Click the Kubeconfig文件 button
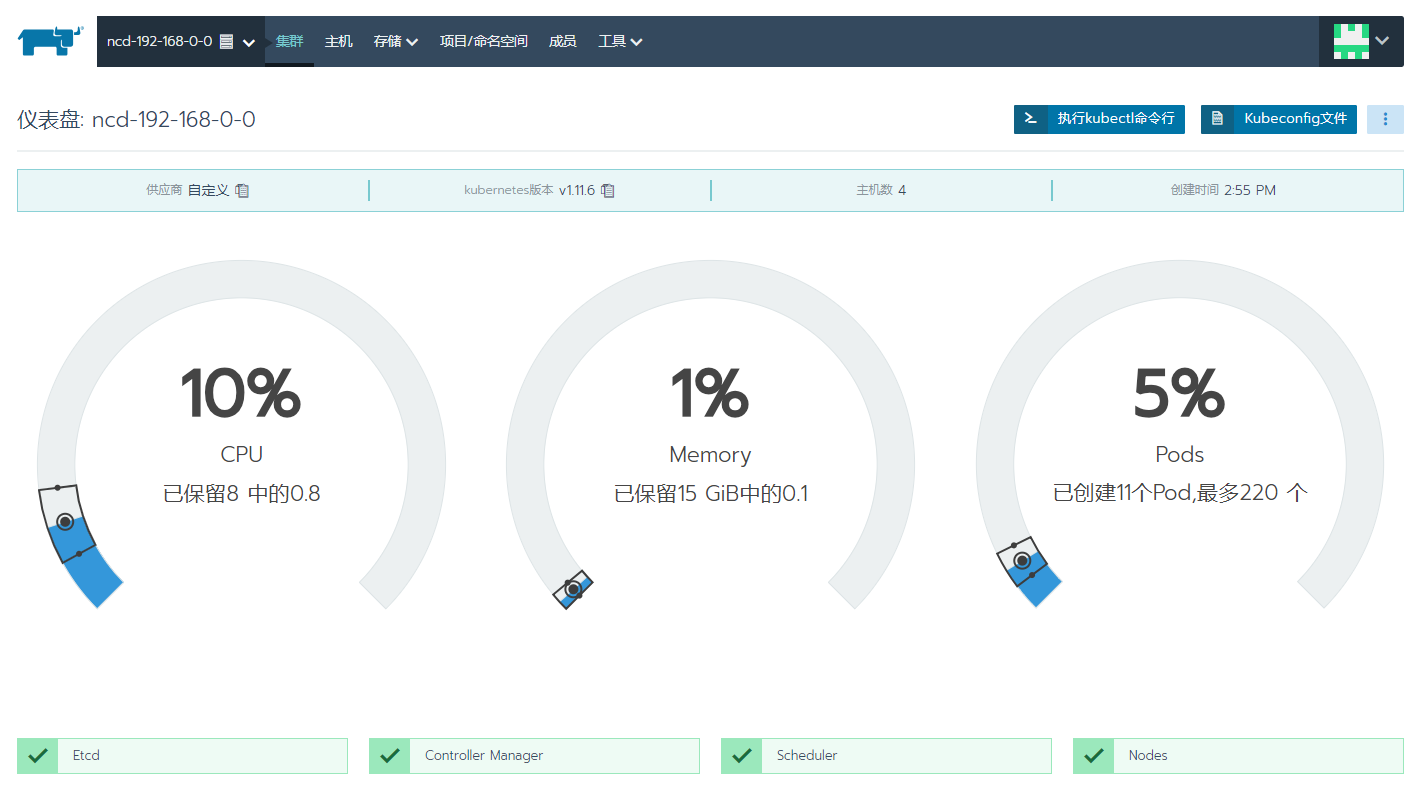 pyautogui.click(x=1279, y=119)
